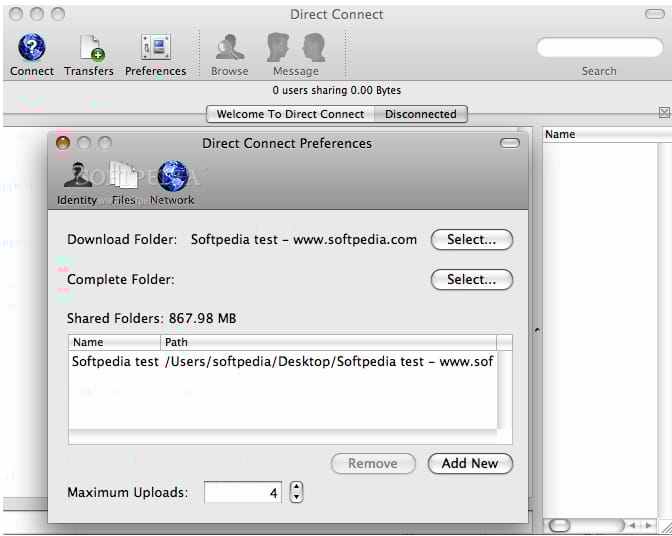Click the Path column header

(x=328, y=342)
